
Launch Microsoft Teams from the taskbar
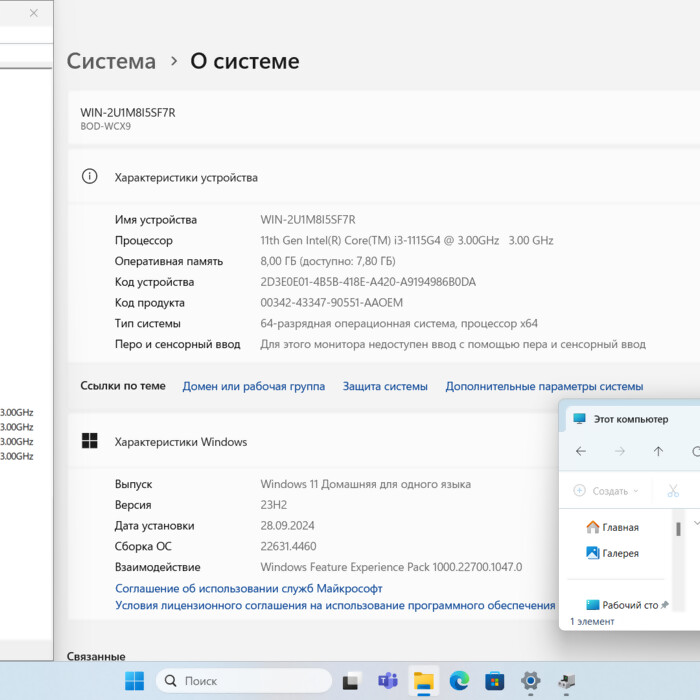coord(388,681)
